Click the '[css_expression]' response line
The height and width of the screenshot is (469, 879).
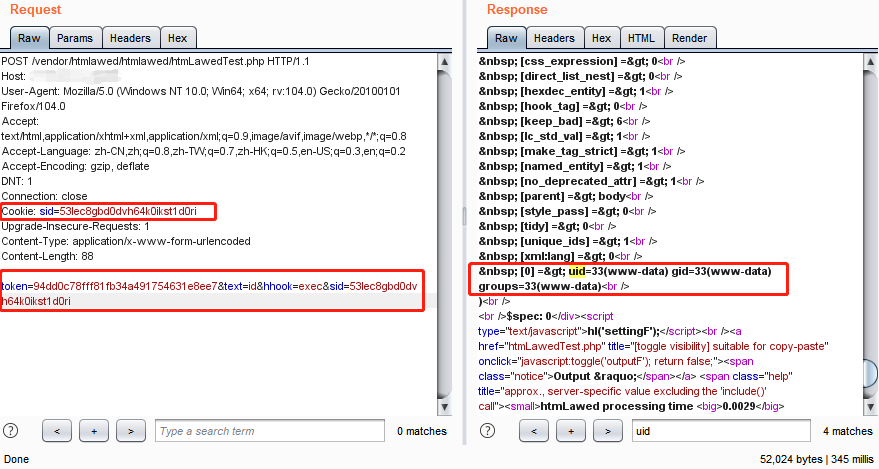point(582,61)
